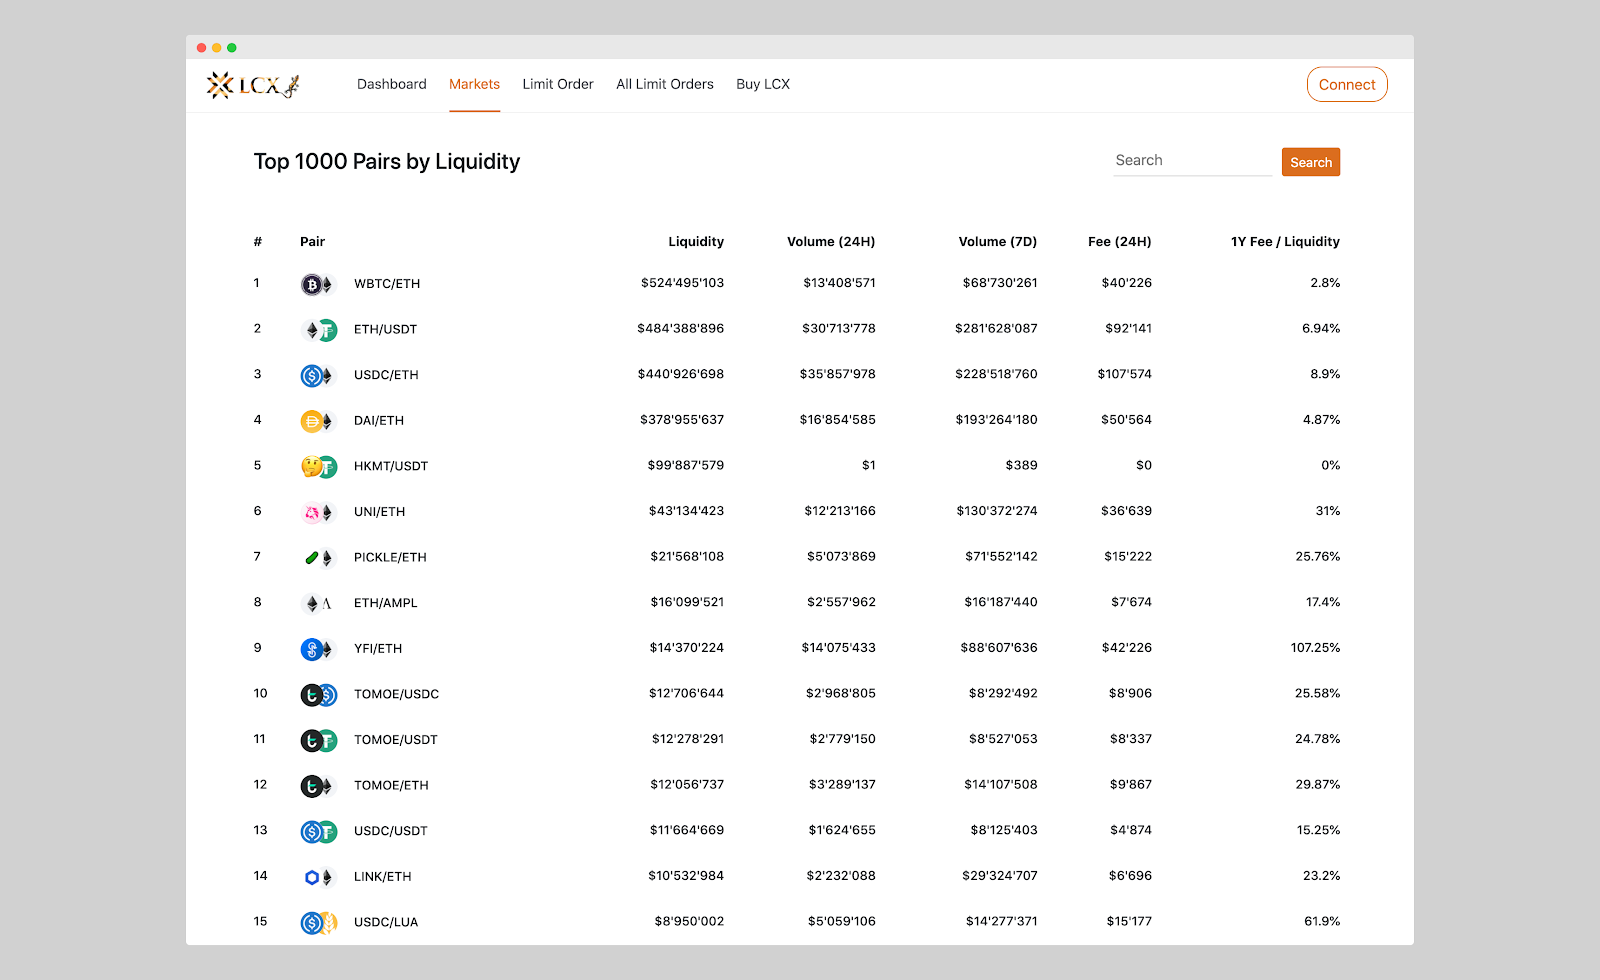The width and height of the screenshot is (1600, 980).
Task: Click the UNI/ETH token pair icon
Action: [318, 513]
